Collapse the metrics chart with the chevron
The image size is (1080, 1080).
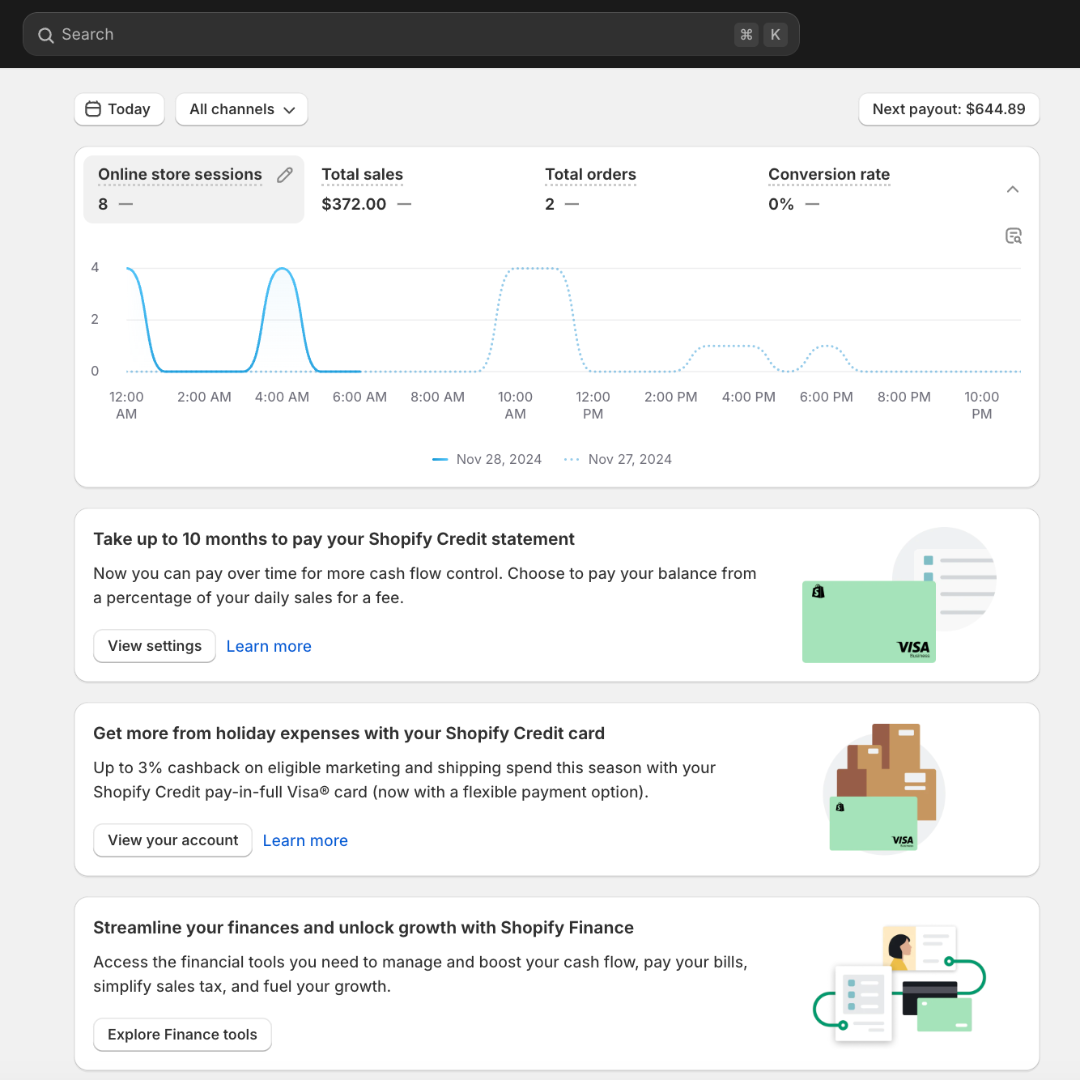pyautogui.click(x=1012, y=189)
